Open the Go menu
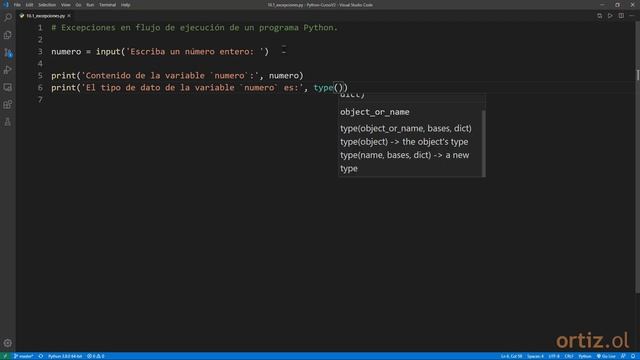This screenshot has height=360, width=640. (78, 5)
